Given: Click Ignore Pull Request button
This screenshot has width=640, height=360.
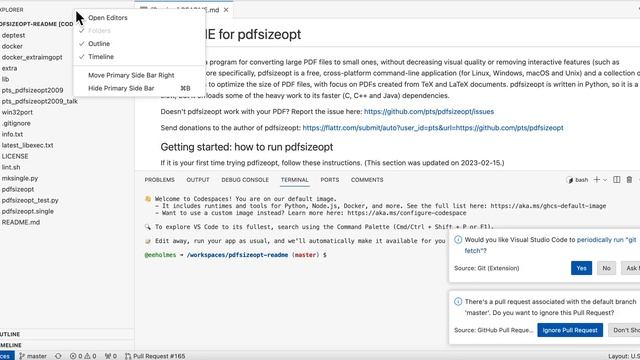Looking at the screenshot, I should (x=570, y=330).
